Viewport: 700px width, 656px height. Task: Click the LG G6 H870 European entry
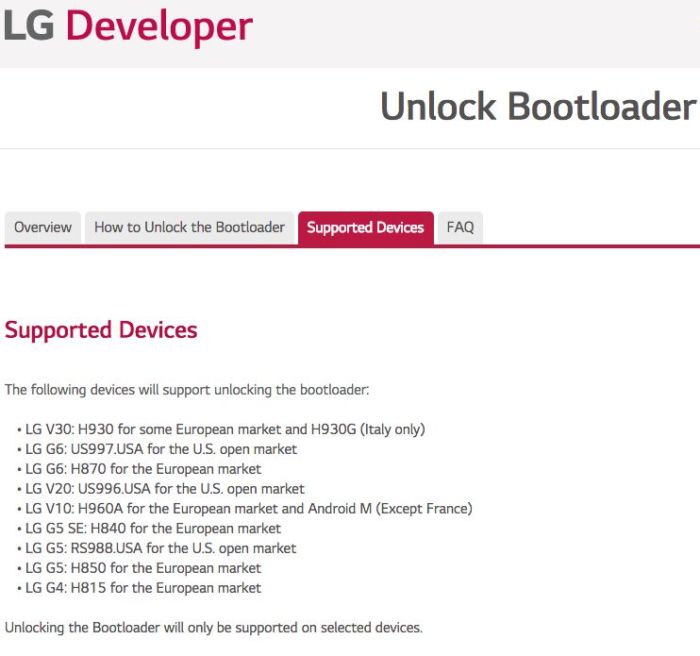point(143,469)
